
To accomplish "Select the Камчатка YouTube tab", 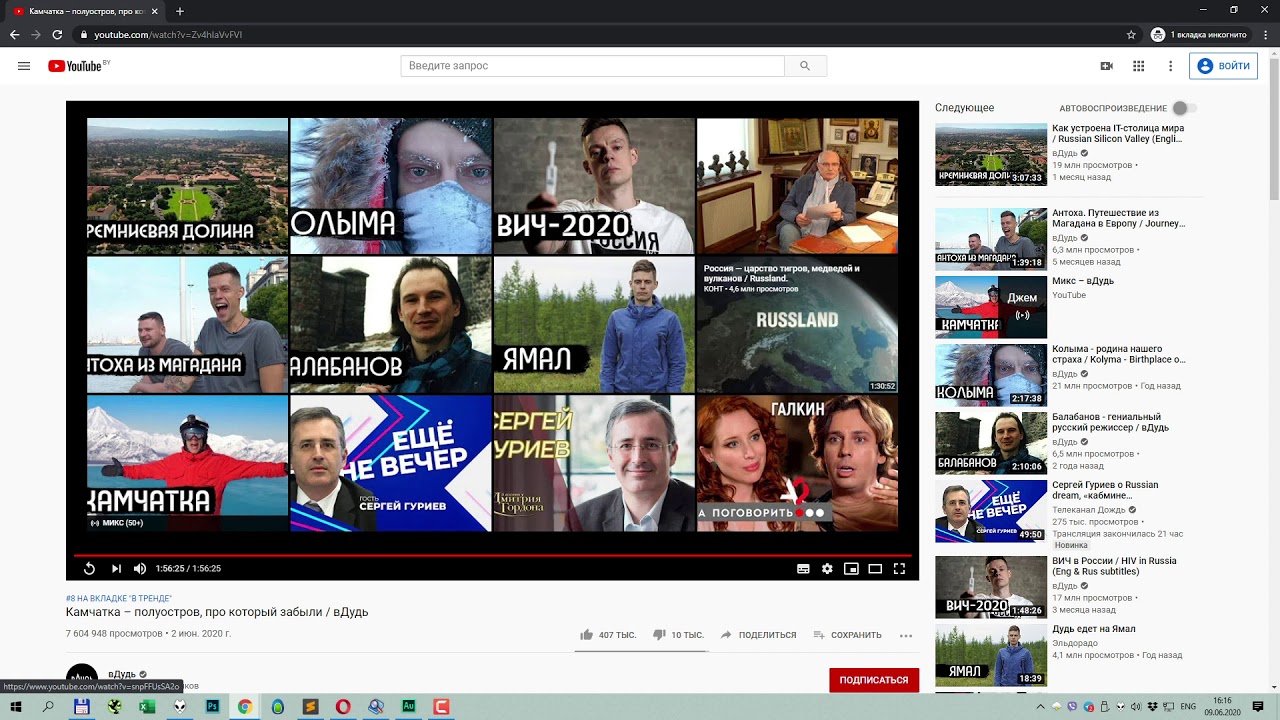I will (86, 11).
